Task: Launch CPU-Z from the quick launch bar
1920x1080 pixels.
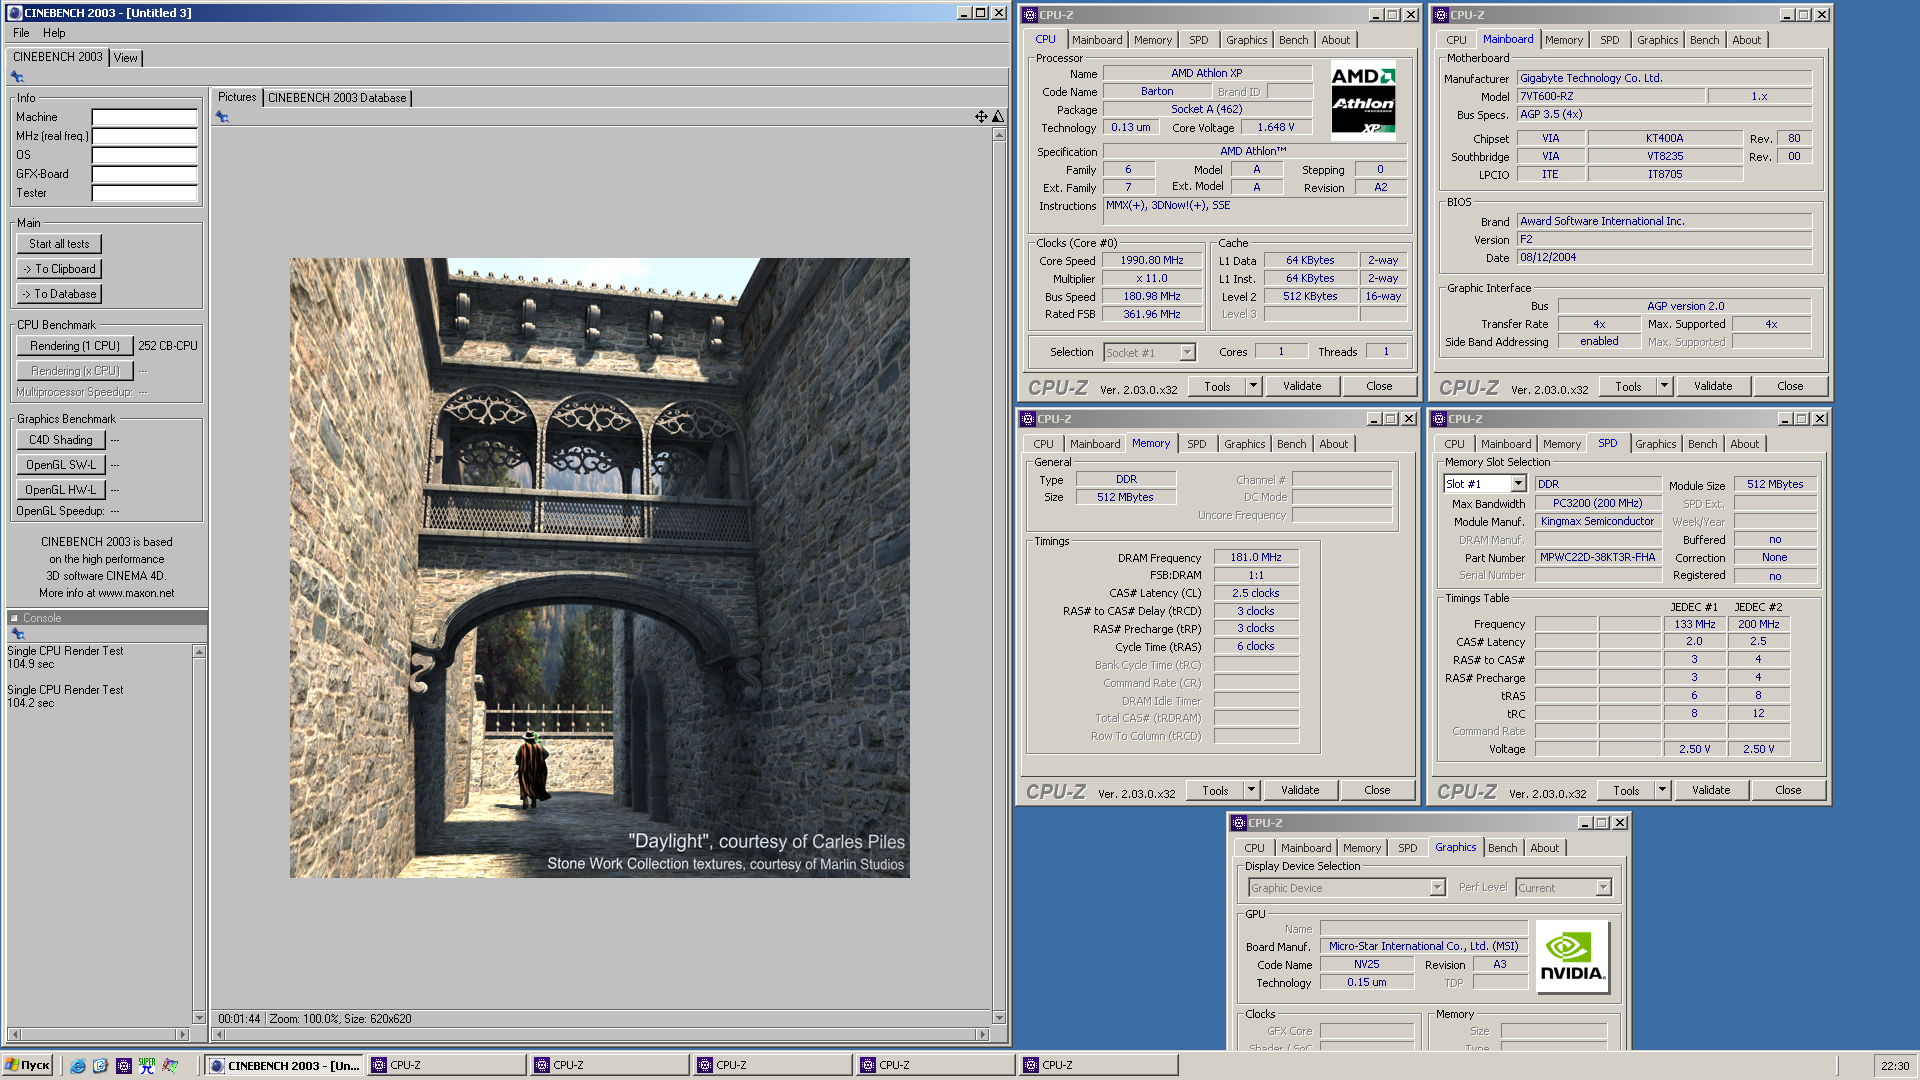Action: coord(124,1066)
